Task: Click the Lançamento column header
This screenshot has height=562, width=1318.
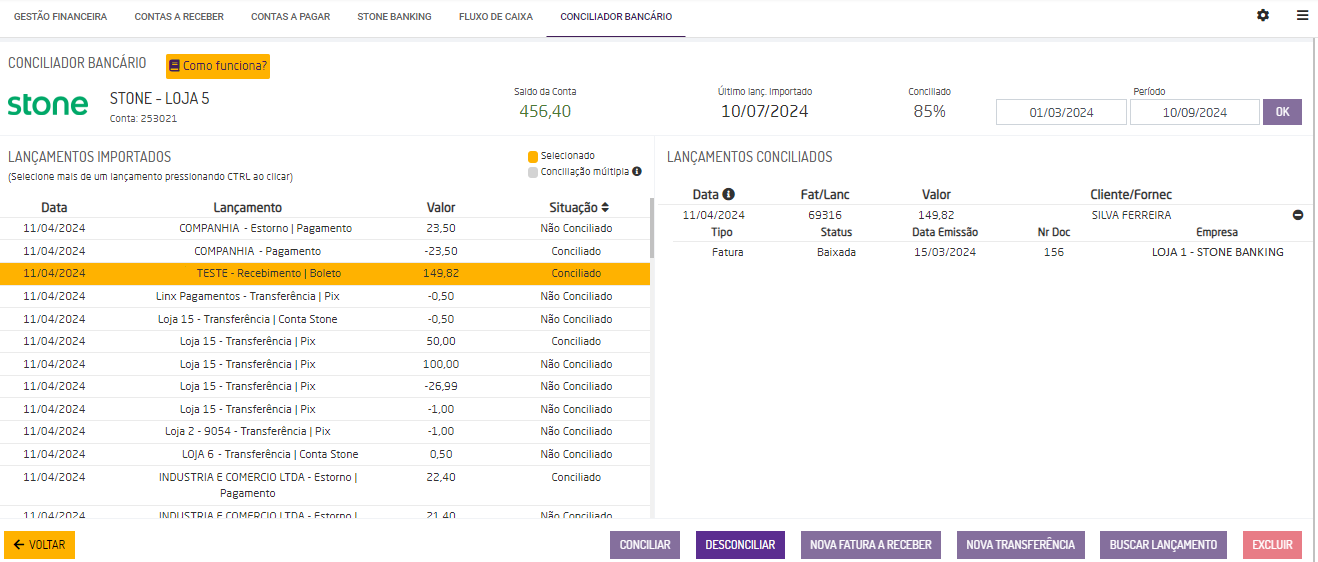Action: click(x=247, y=208)
